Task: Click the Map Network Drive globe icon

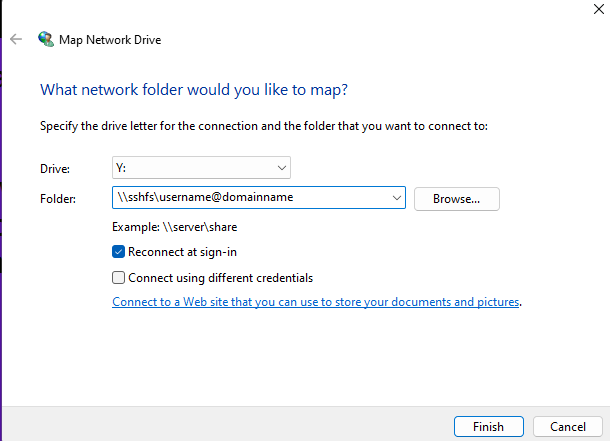Action: click(x=46, y=39)
